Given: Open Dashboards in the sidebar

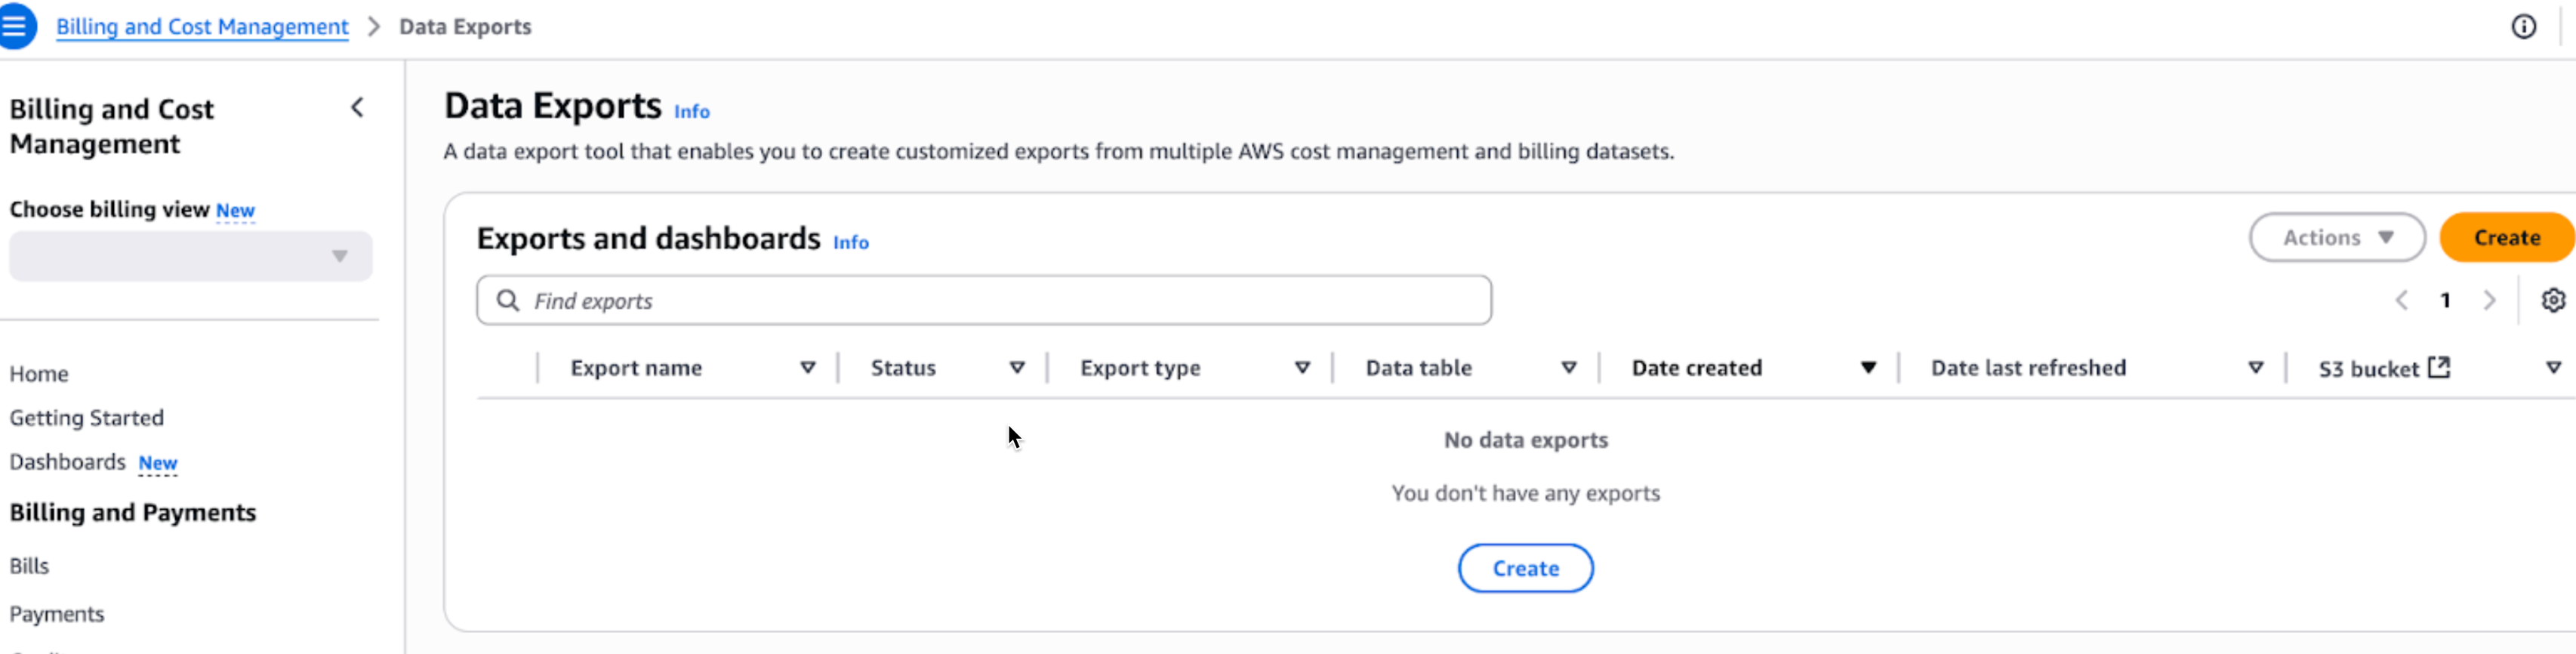Looking at the screenshot, I should point(67,462).
